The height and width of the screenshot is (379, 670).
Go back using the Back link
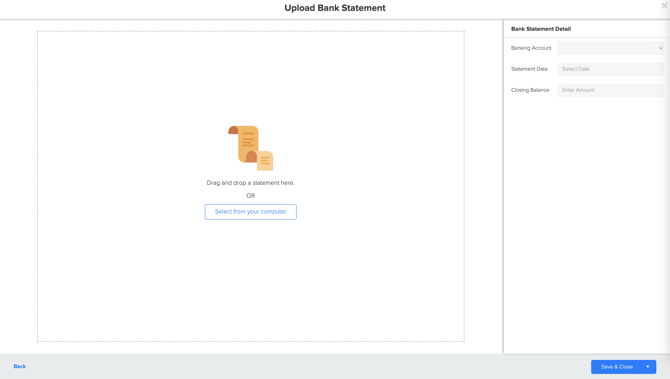pyautogui.click(x=20, y=366)
